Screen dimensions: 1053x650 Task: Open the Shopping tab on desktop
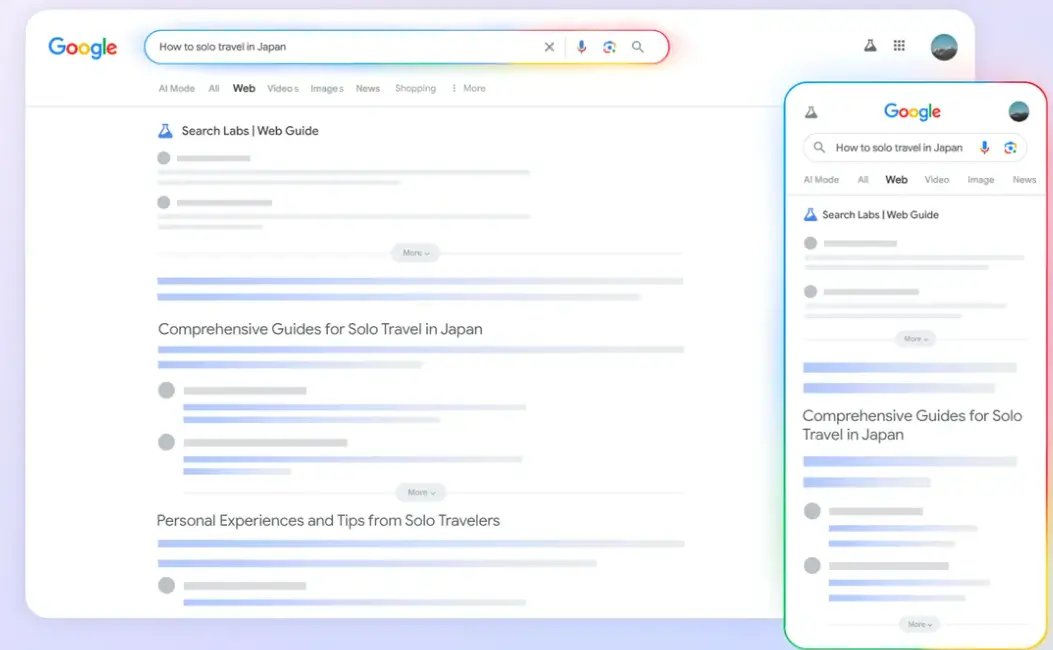[415, 88]
